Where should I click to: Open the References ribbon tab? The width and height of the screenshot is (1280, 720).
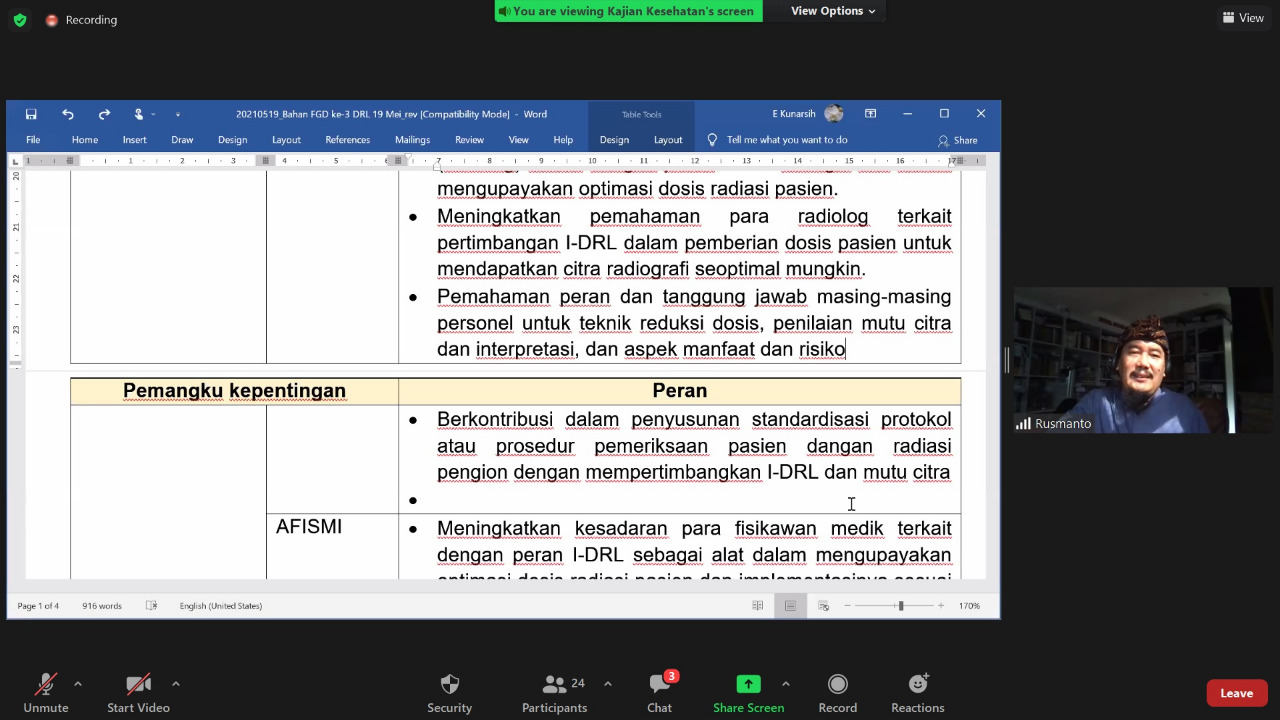click(347, 140)
